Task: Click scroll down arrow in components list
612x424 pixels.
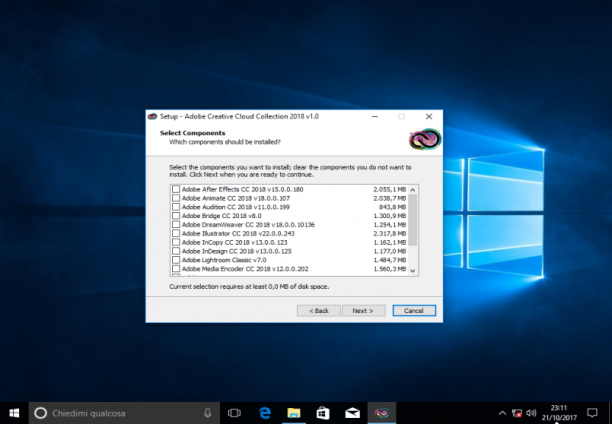Action: tap(413, 271)
